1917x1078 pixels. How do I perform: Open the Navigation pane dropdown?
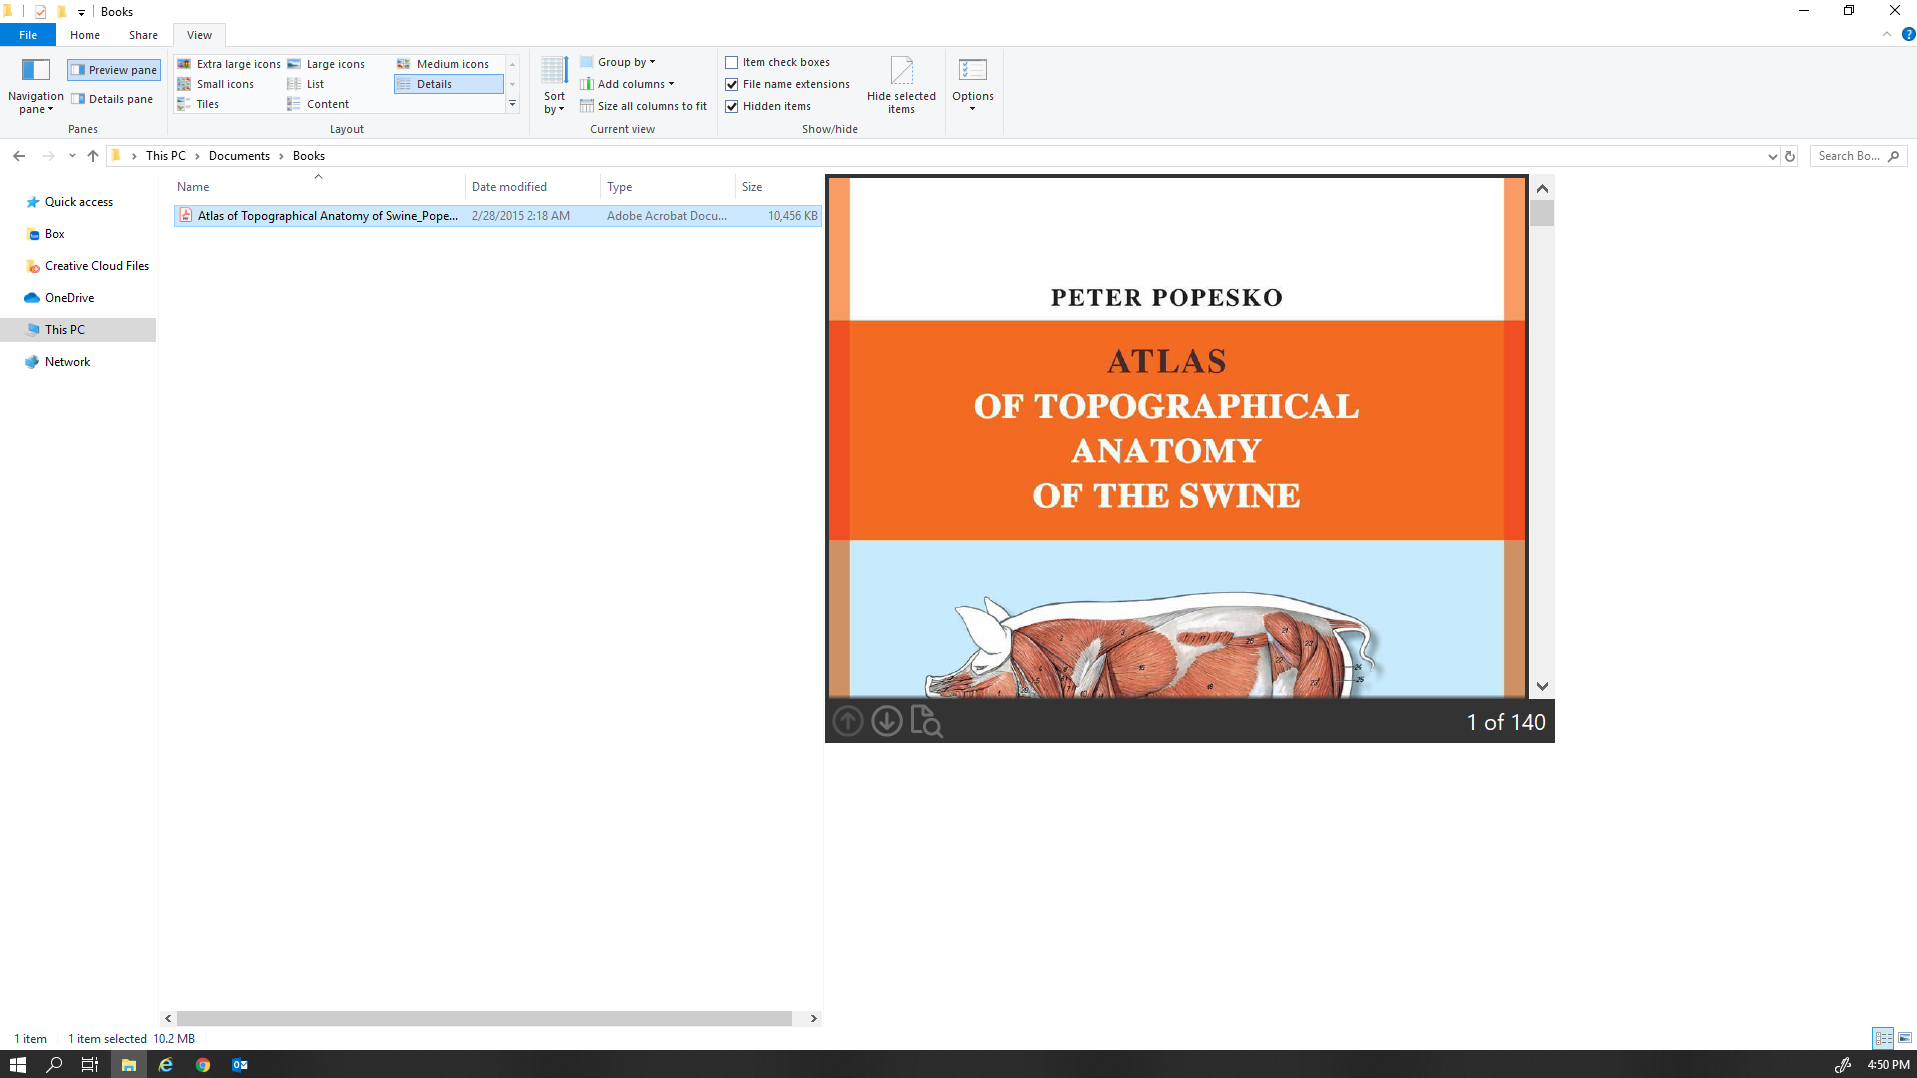tap(35, 86)
